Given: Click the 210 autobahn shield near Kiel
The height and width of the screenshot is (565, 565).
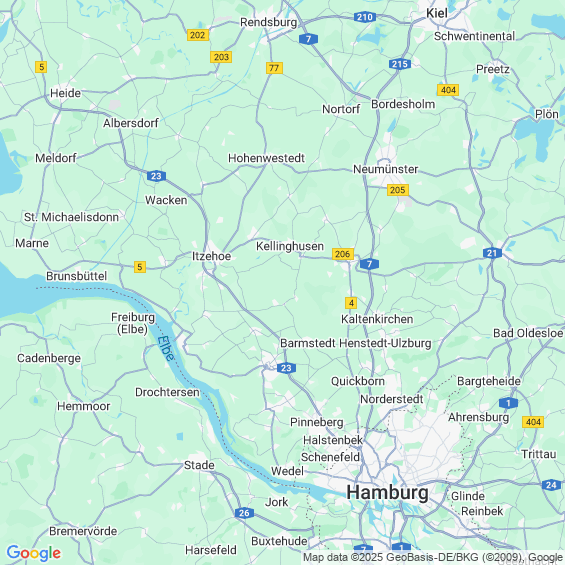Looking at the screenshot, I should pyautogui.click(x=365, y=17).
